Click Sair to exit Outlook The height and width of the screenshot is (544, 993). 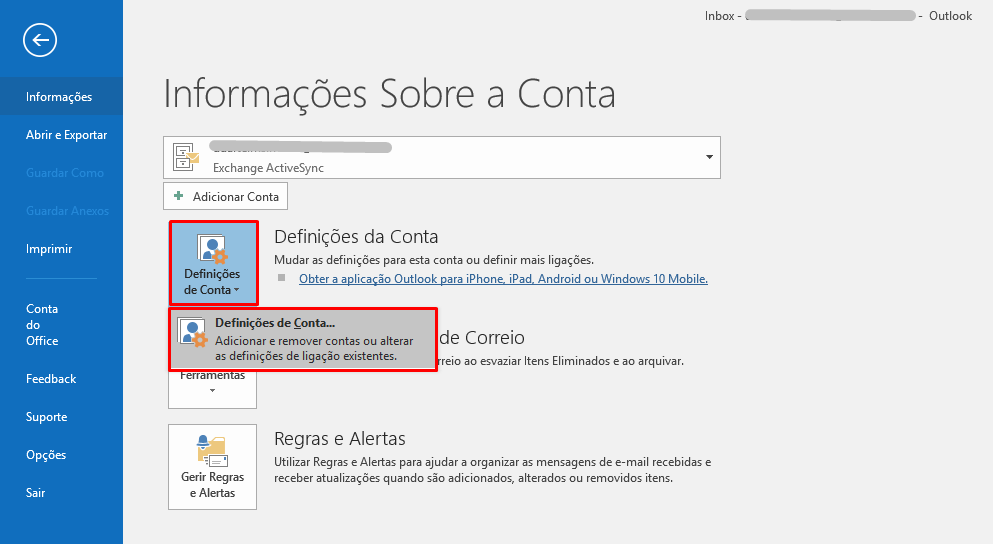coord(36,493)
